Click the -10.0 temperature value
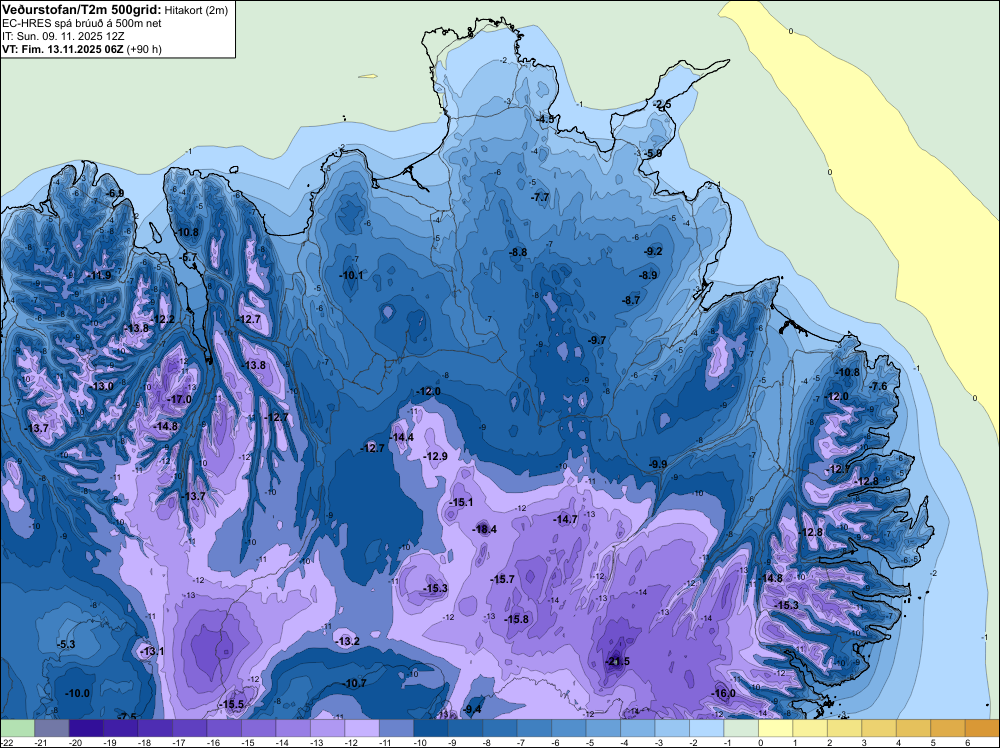 (x=77, y=693)
